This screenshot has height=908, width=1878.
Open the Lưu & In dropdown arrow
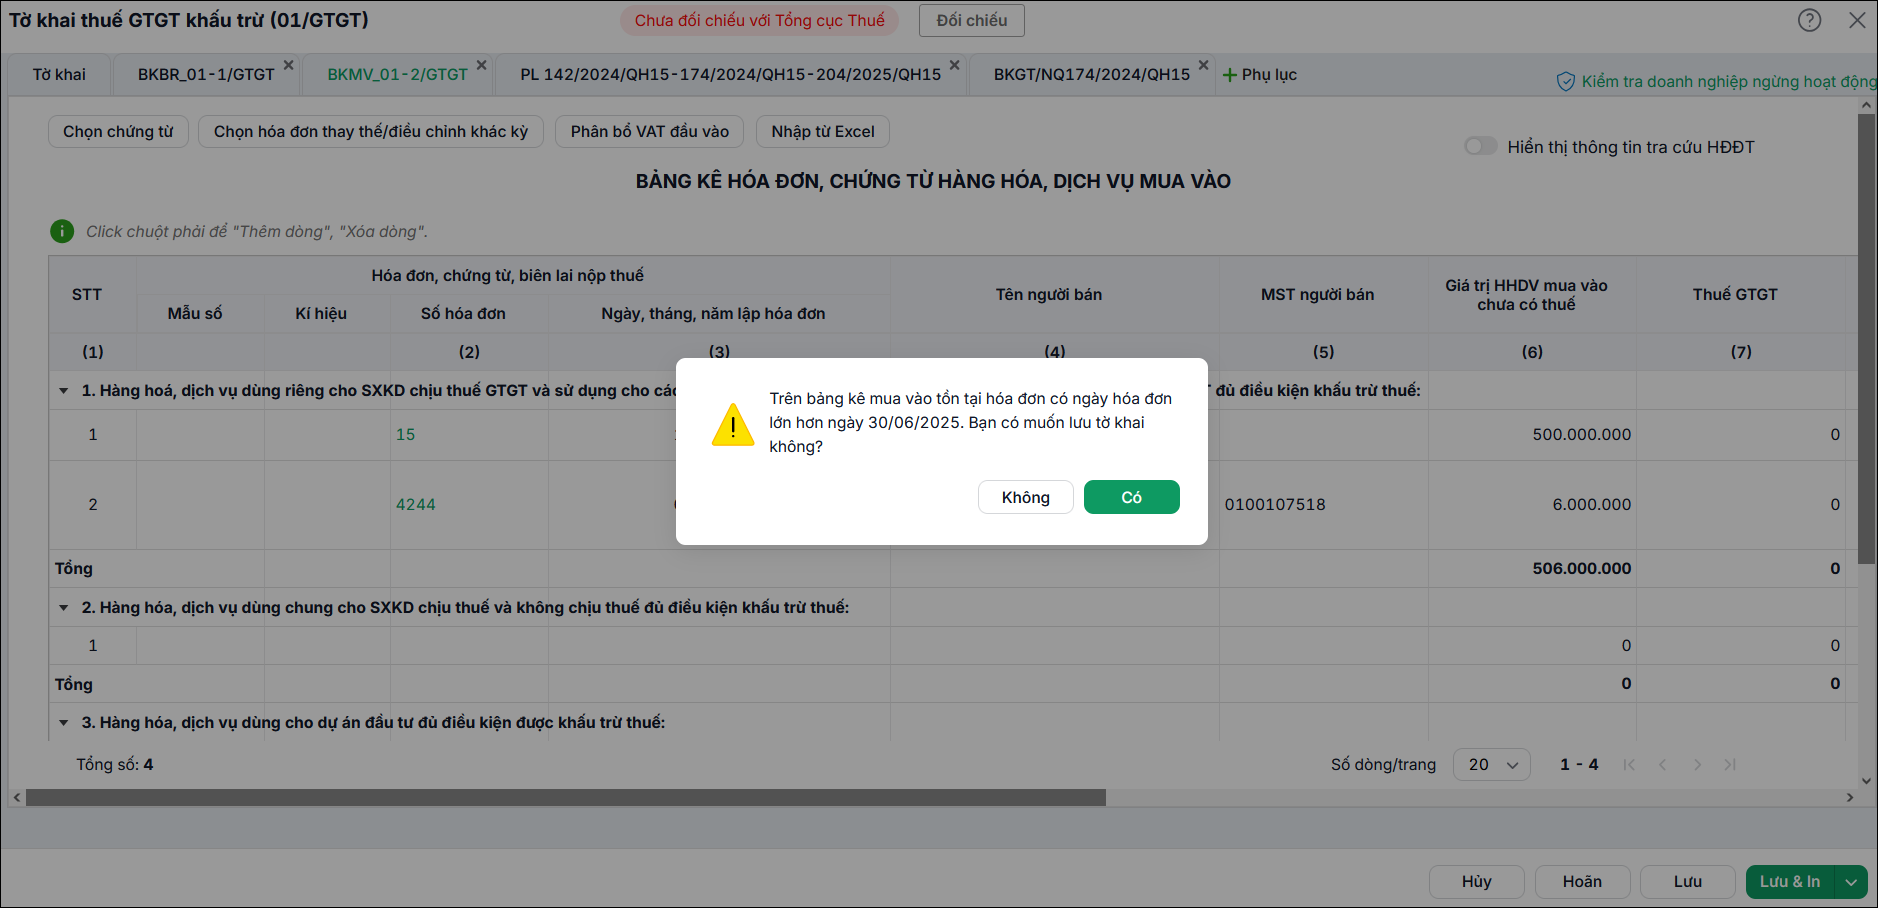pyautogui.click(x=1852, y=882)
